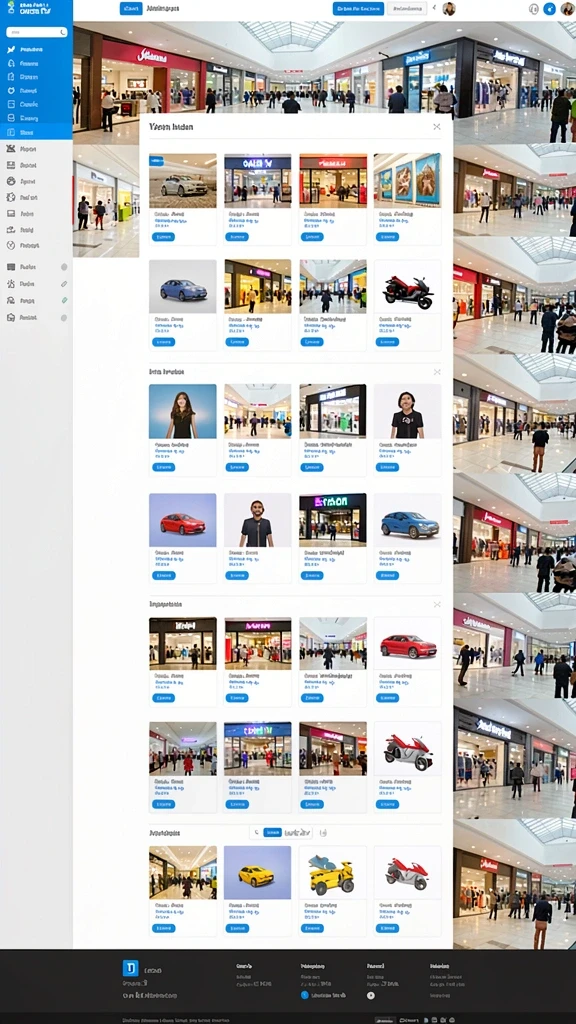Open the woman in black dress on blue background thumbnail

[183, 411]
